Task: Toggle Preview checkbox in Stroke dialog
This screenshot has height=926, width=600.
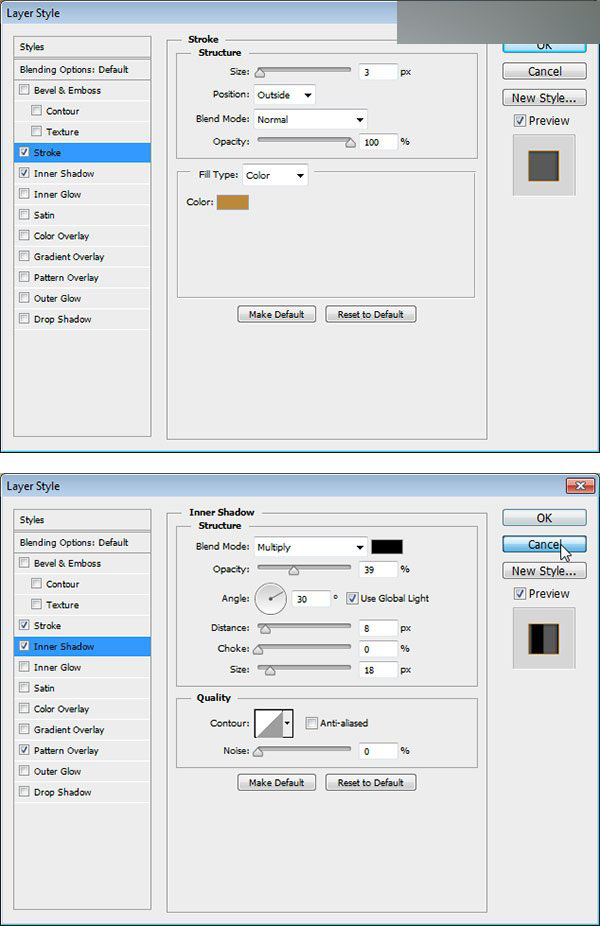Action: coord(520,120)
